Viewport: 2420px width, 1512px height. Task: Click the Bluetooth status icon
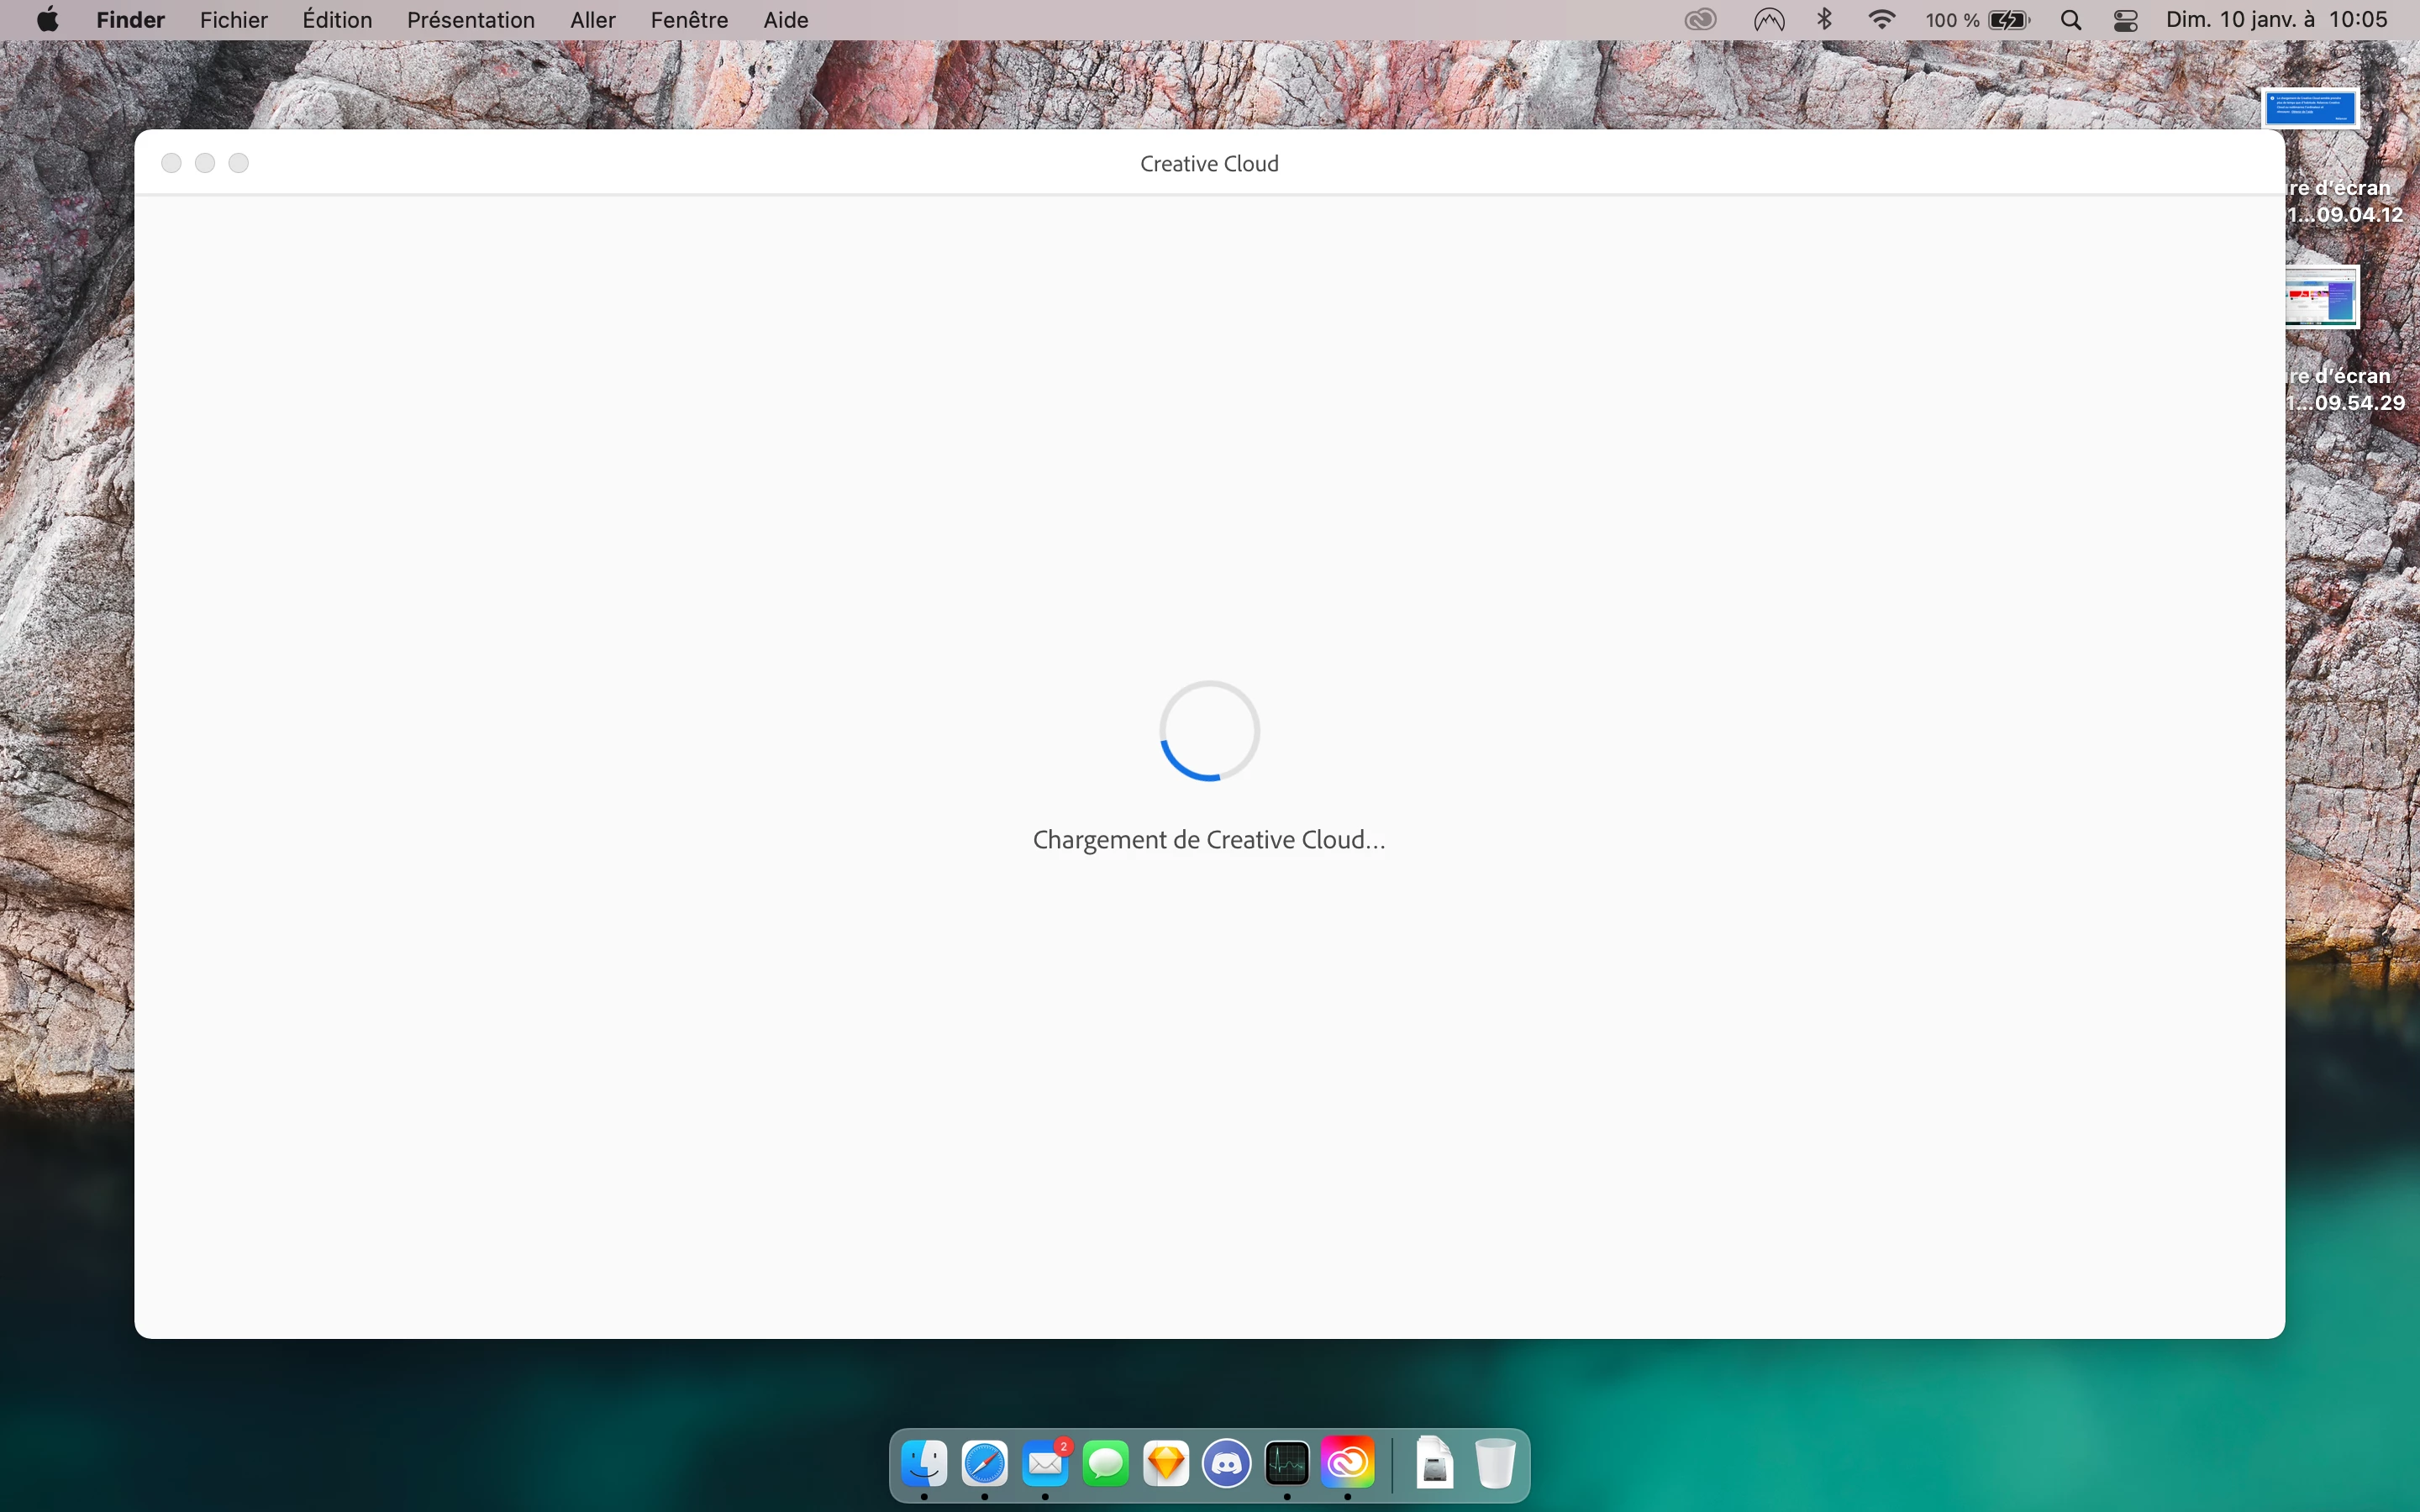[x=1825, y=20]
